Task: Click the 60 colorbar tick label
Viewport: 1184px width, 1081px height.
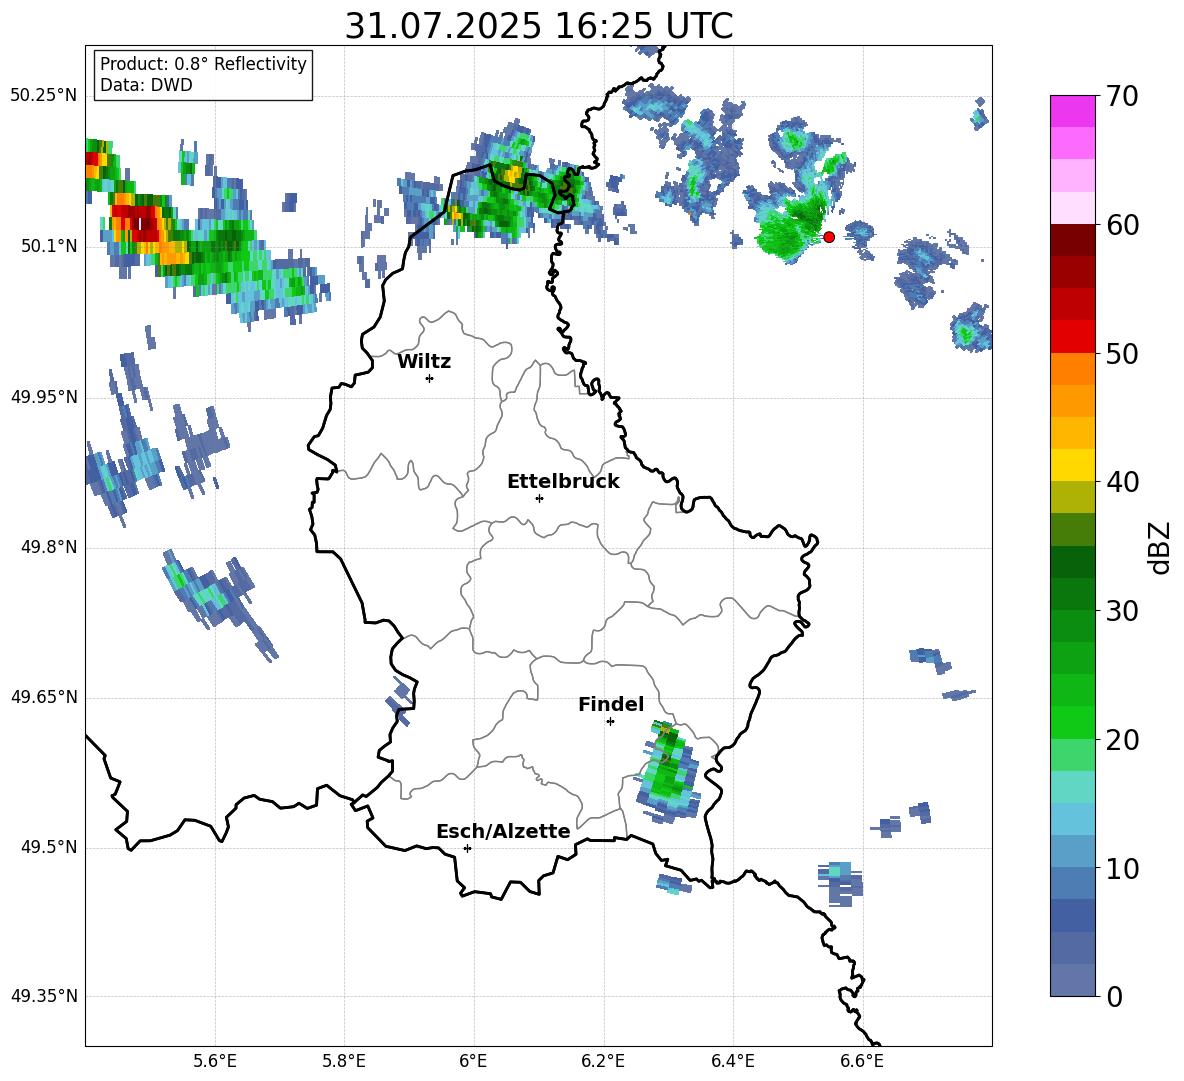Action: tap(1122, 225)
